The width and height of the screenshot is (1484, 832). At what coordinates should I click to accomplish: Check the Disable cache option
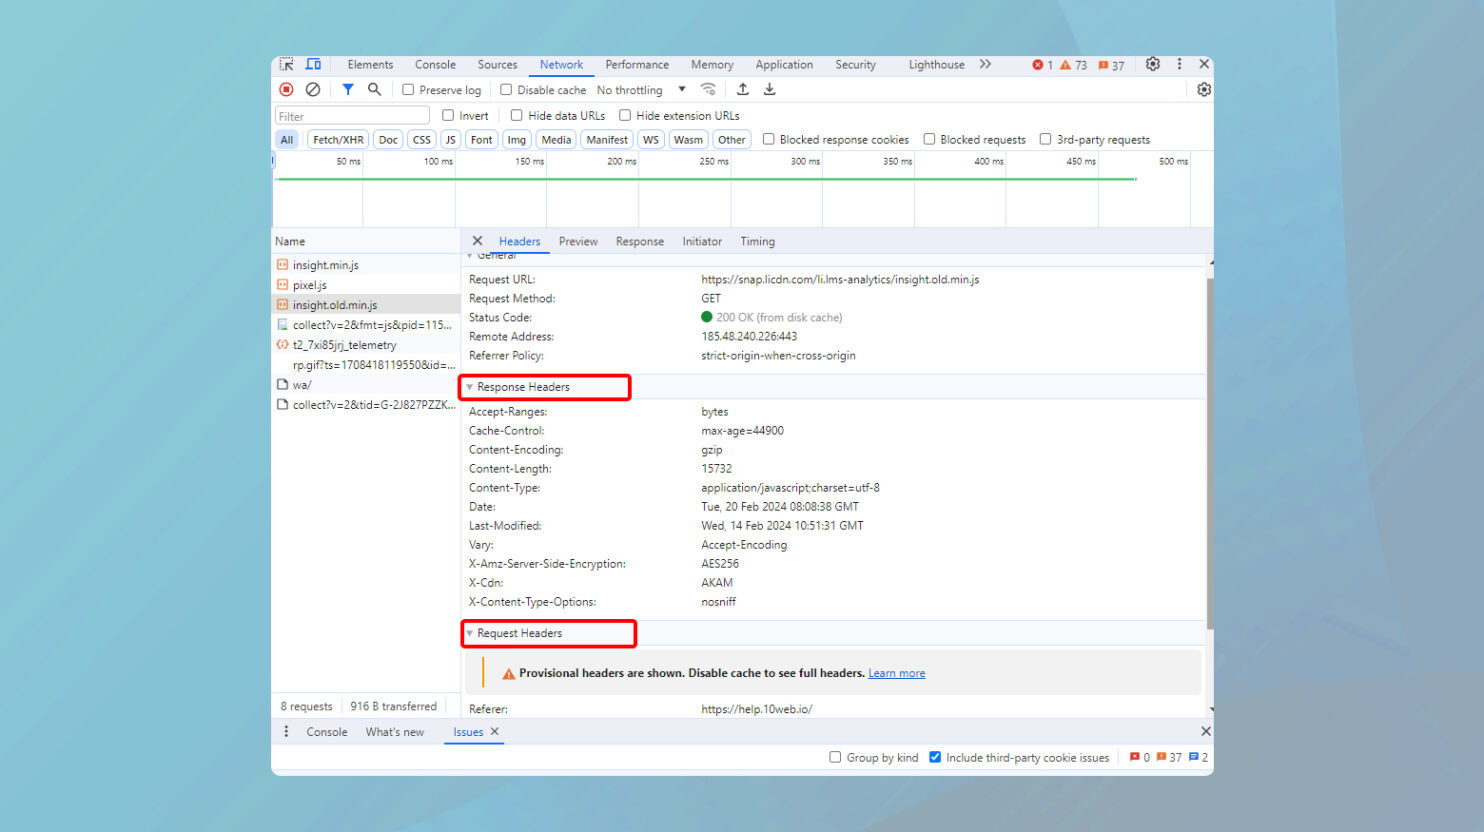pos(506,90)
